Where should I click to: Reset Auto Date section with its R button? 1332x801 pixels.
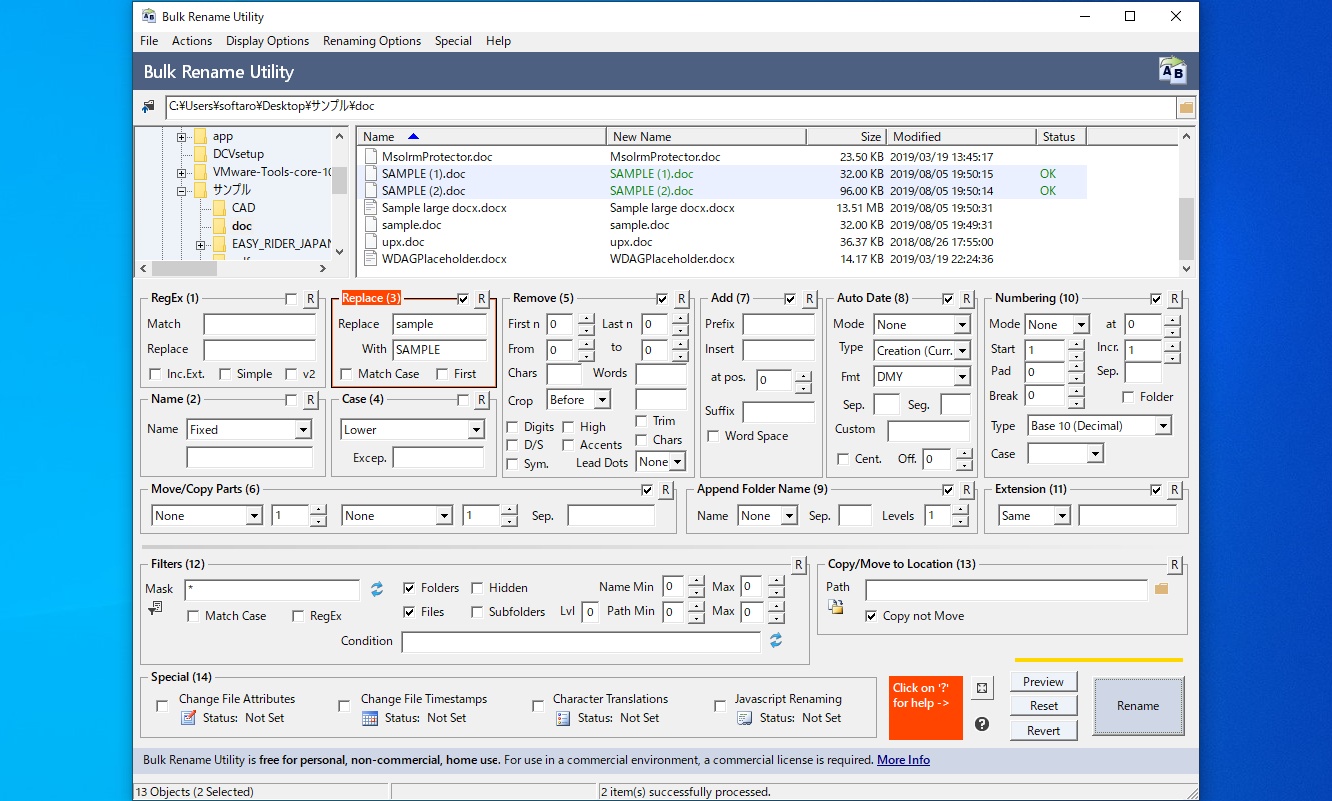(967, 299)
